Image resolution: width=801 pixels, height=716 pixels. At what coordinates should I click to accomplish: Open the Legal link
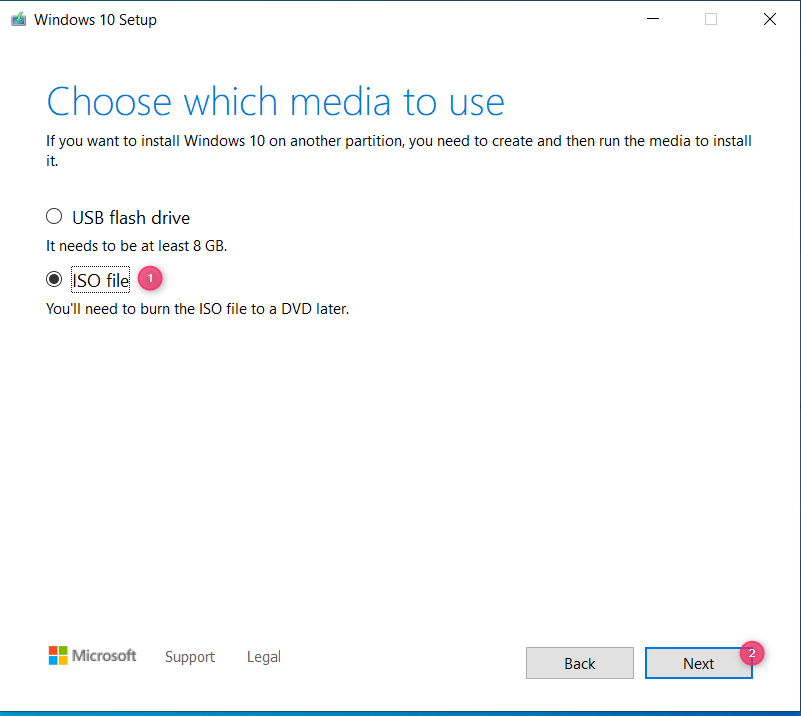pyautogui.click(x=264, y=657)
